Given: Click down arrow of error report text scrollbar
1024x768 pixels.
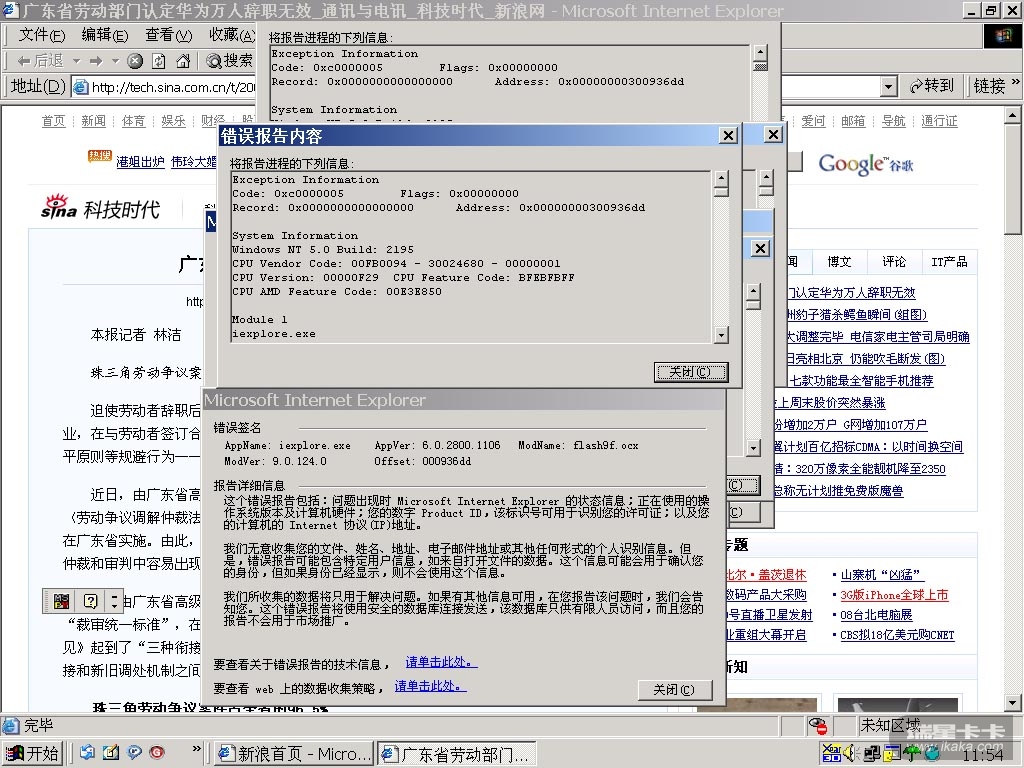Looking at the screenshot, I should pyautogui.click(x=721, y=336).
